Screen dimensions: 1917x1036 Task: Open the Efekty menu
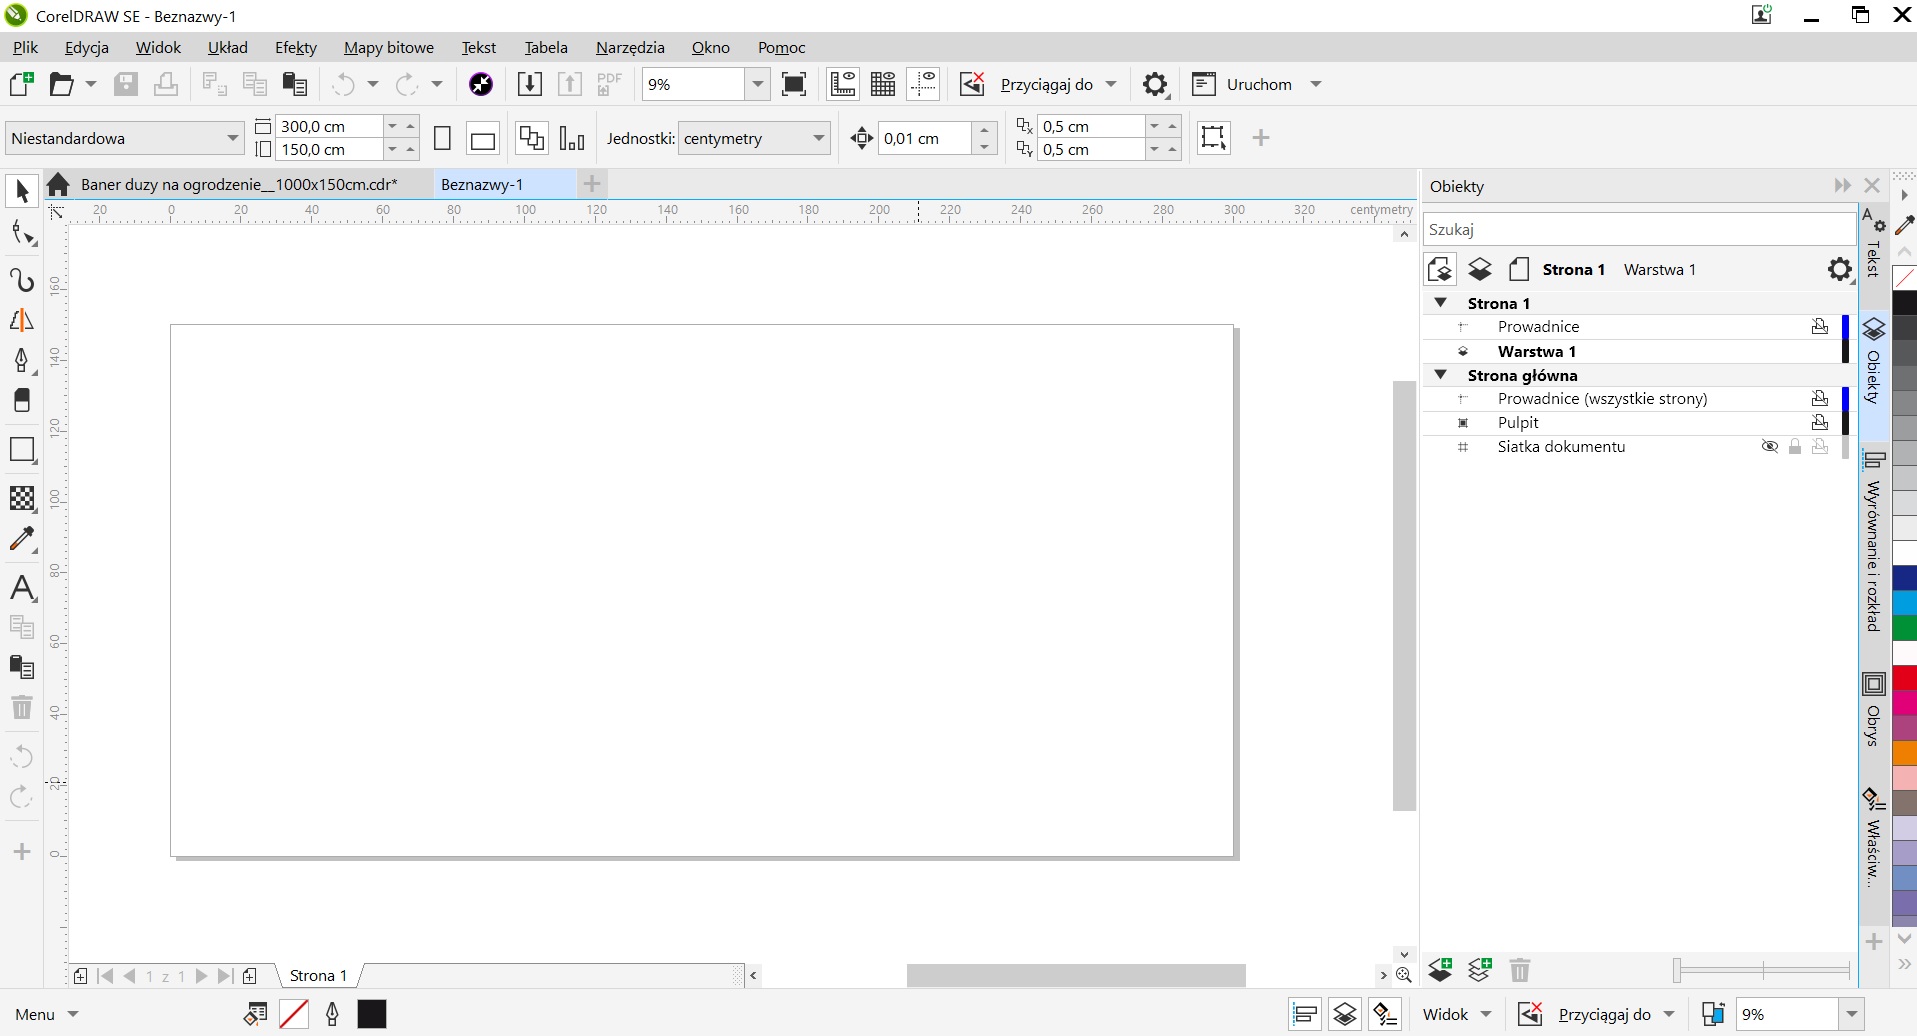(295, 48)
